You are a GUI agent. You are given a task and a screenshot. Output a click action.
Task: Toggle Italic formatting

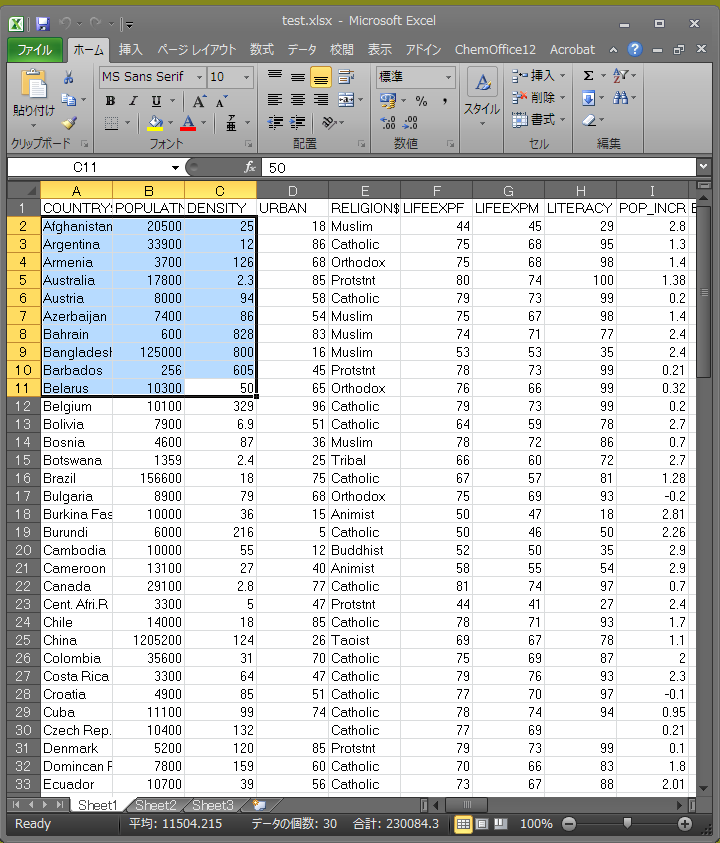click(133, 101)
